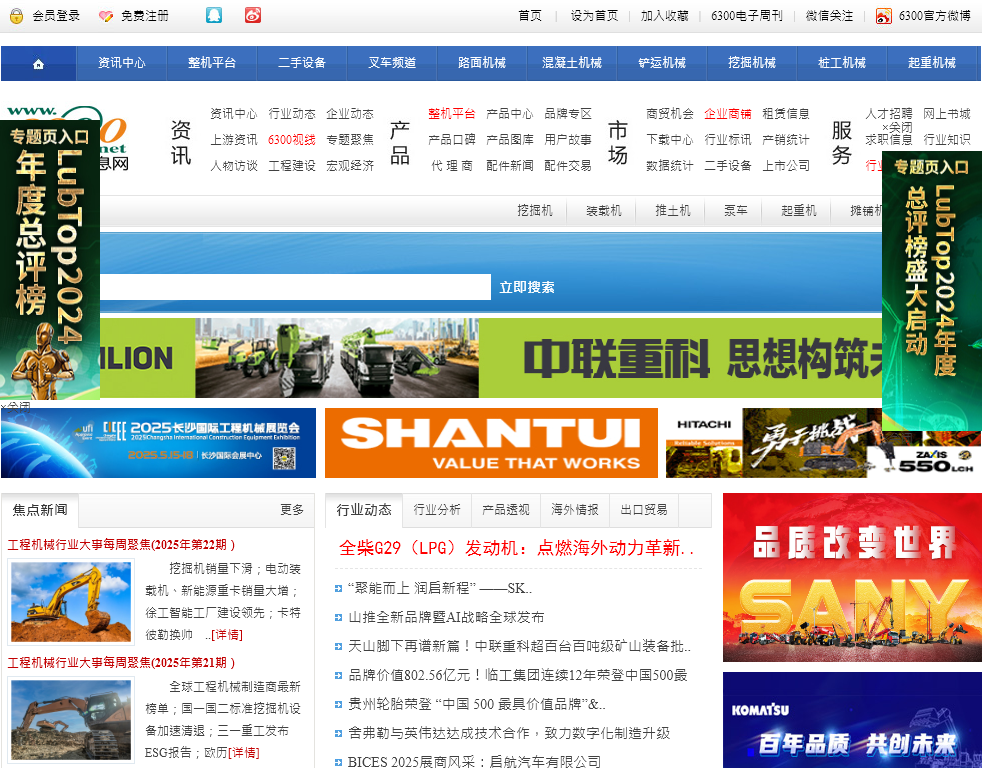
Task: Switch to 行业分析 tab
Action: (x=437, y=510)
